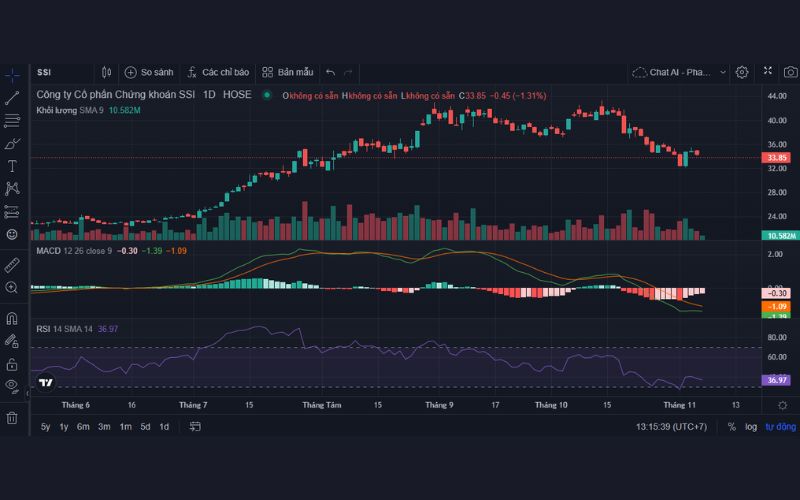Click the SSI symbol search field

(60, 72)
